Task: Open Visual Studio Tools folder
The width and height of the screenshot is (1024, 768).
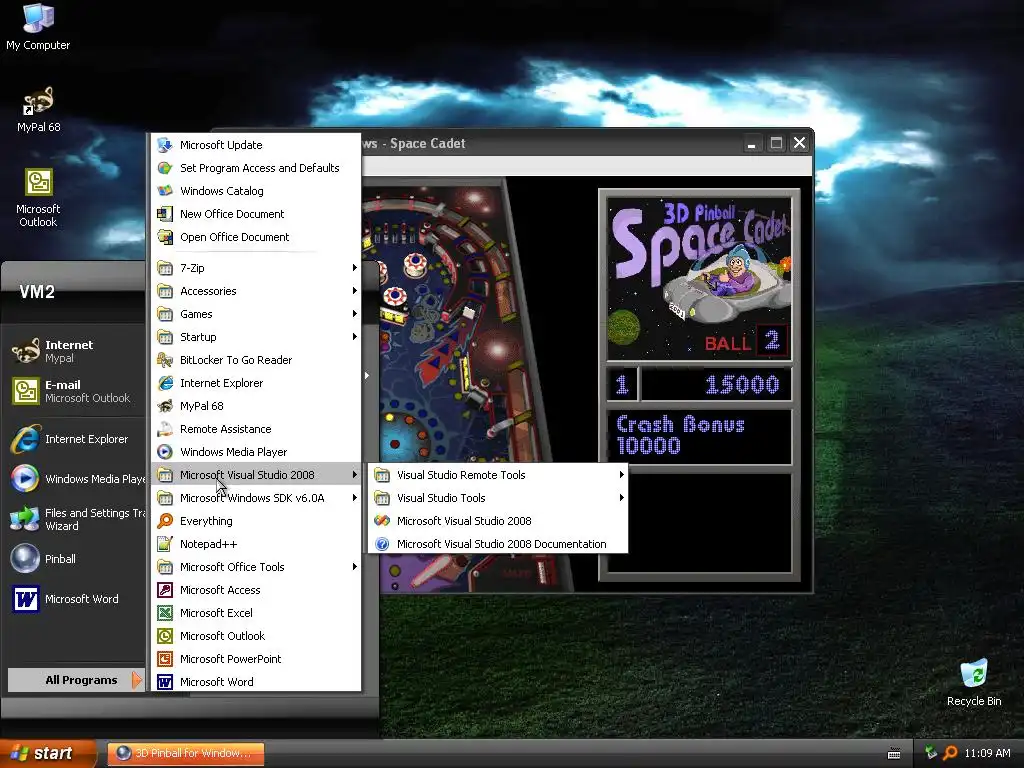Action: pyautogui.click(x=498, y=498)
